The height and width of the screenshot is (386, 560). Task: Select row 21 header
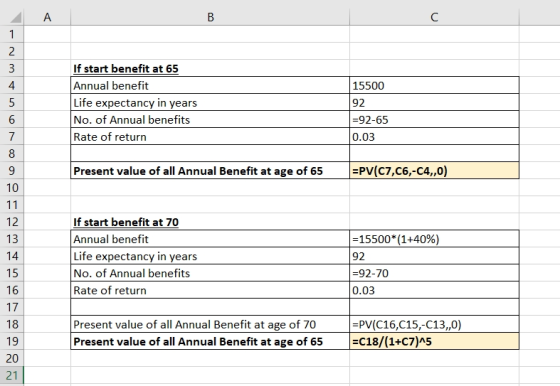12,375
